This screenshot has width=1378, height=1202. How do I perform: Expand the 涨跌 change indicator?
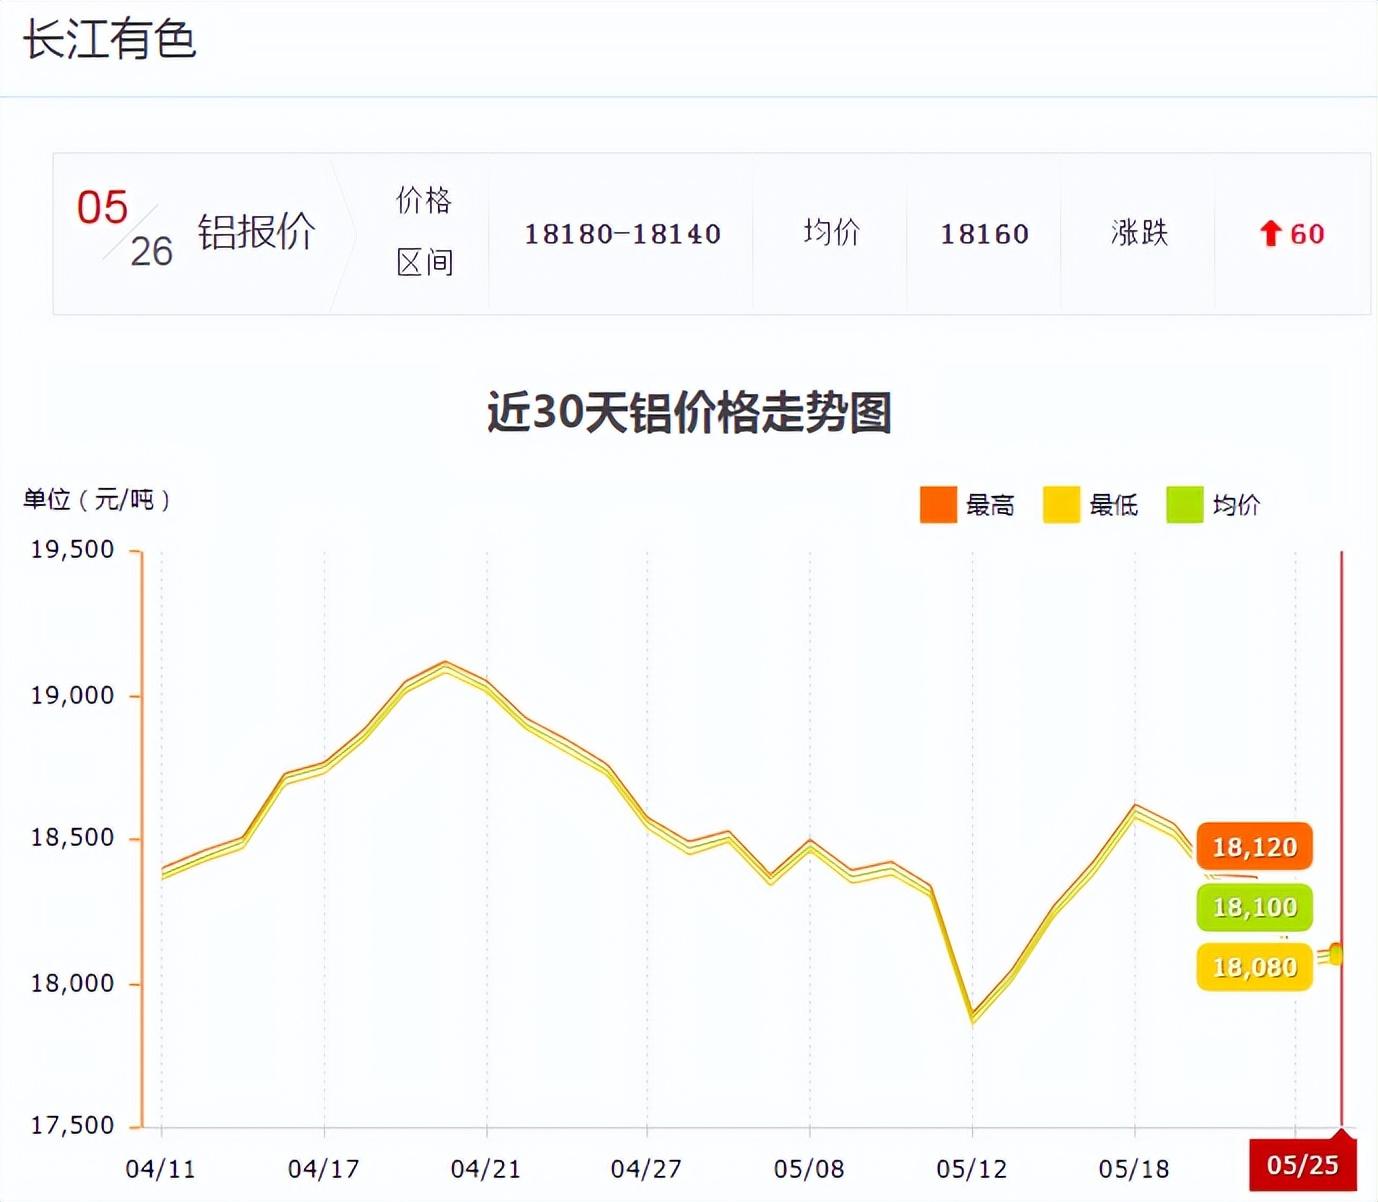(x=1138, y=234)
